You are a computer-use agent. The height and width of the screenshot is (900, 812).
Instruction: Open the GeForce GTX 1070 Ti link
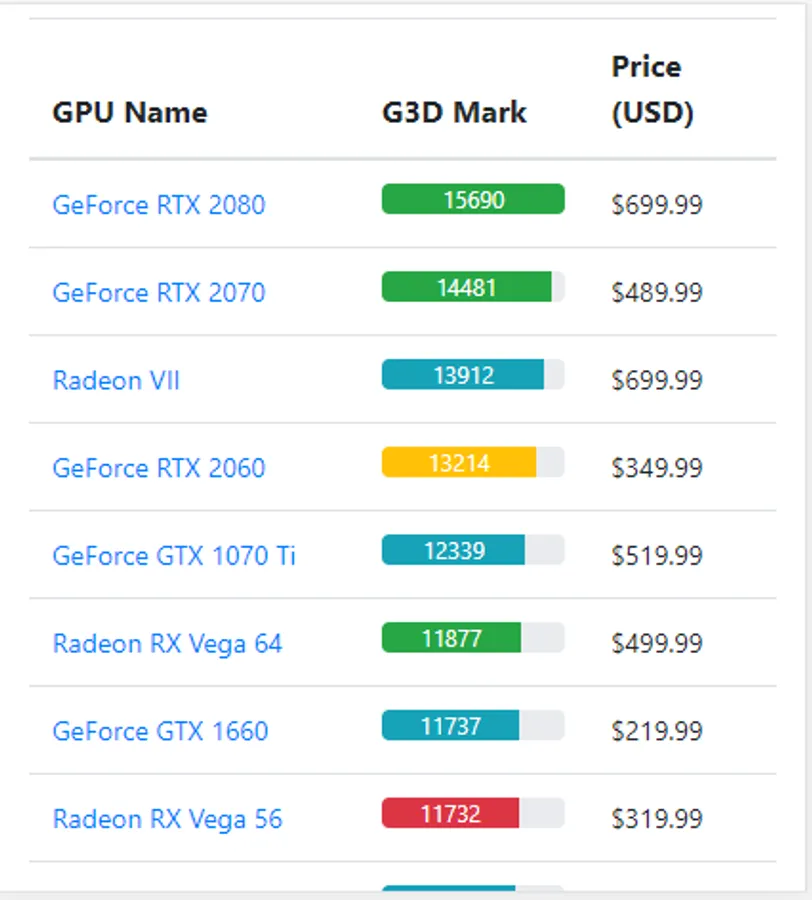[x=174, y=556]
